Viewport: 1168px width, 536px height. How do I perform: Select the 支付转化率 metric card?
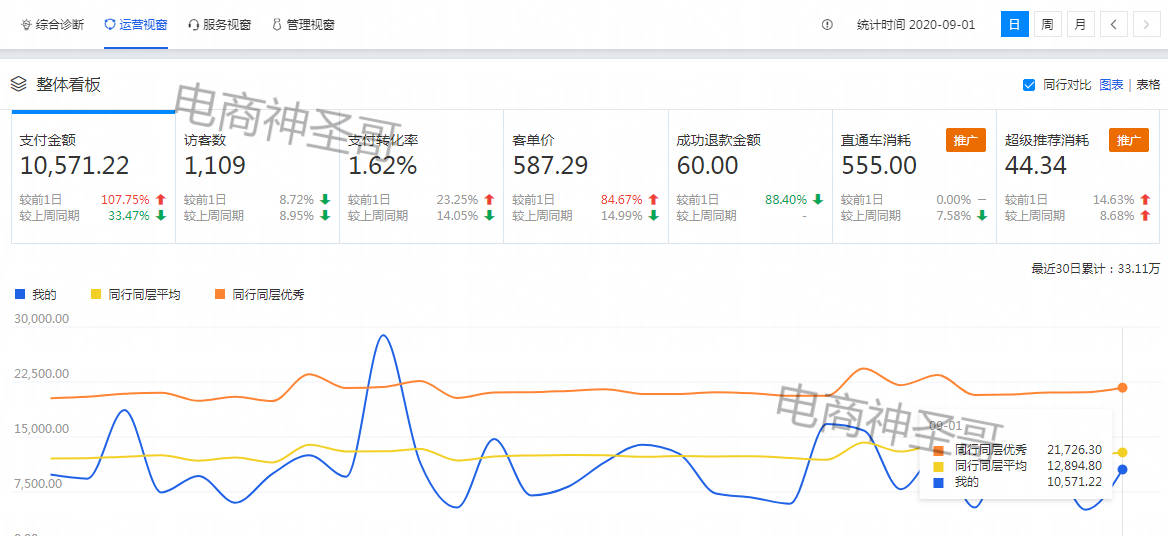click(422, 176)
